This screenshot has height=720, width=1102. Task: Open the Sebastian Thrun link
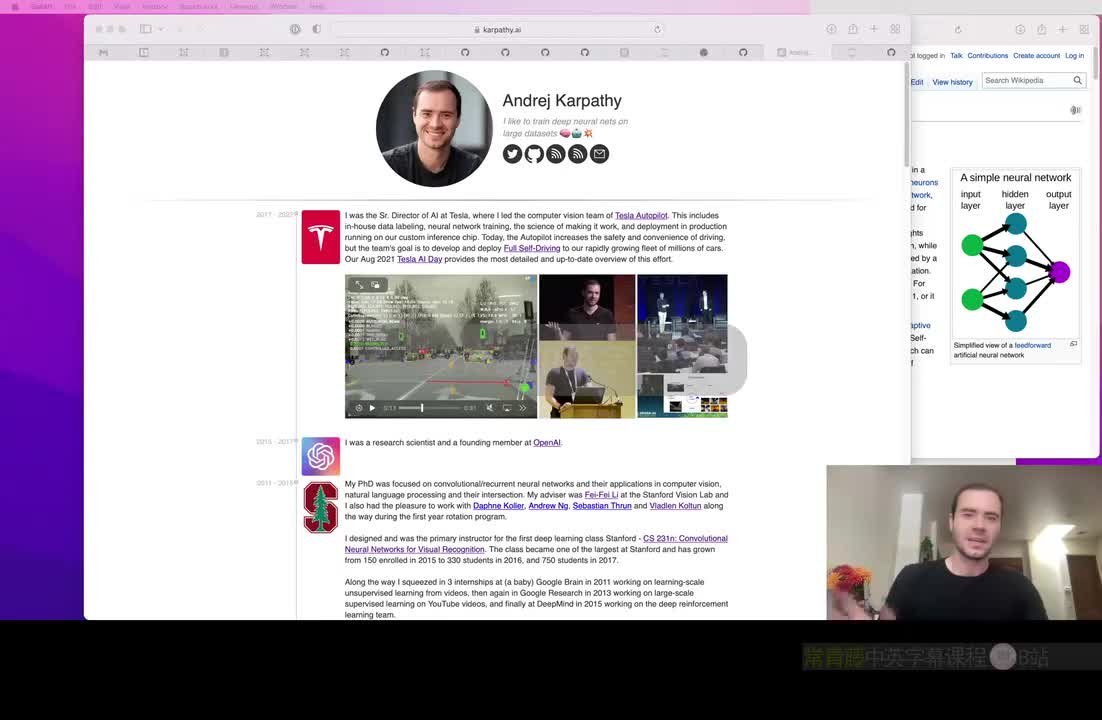pyautogui.click(x=602, y=506)
